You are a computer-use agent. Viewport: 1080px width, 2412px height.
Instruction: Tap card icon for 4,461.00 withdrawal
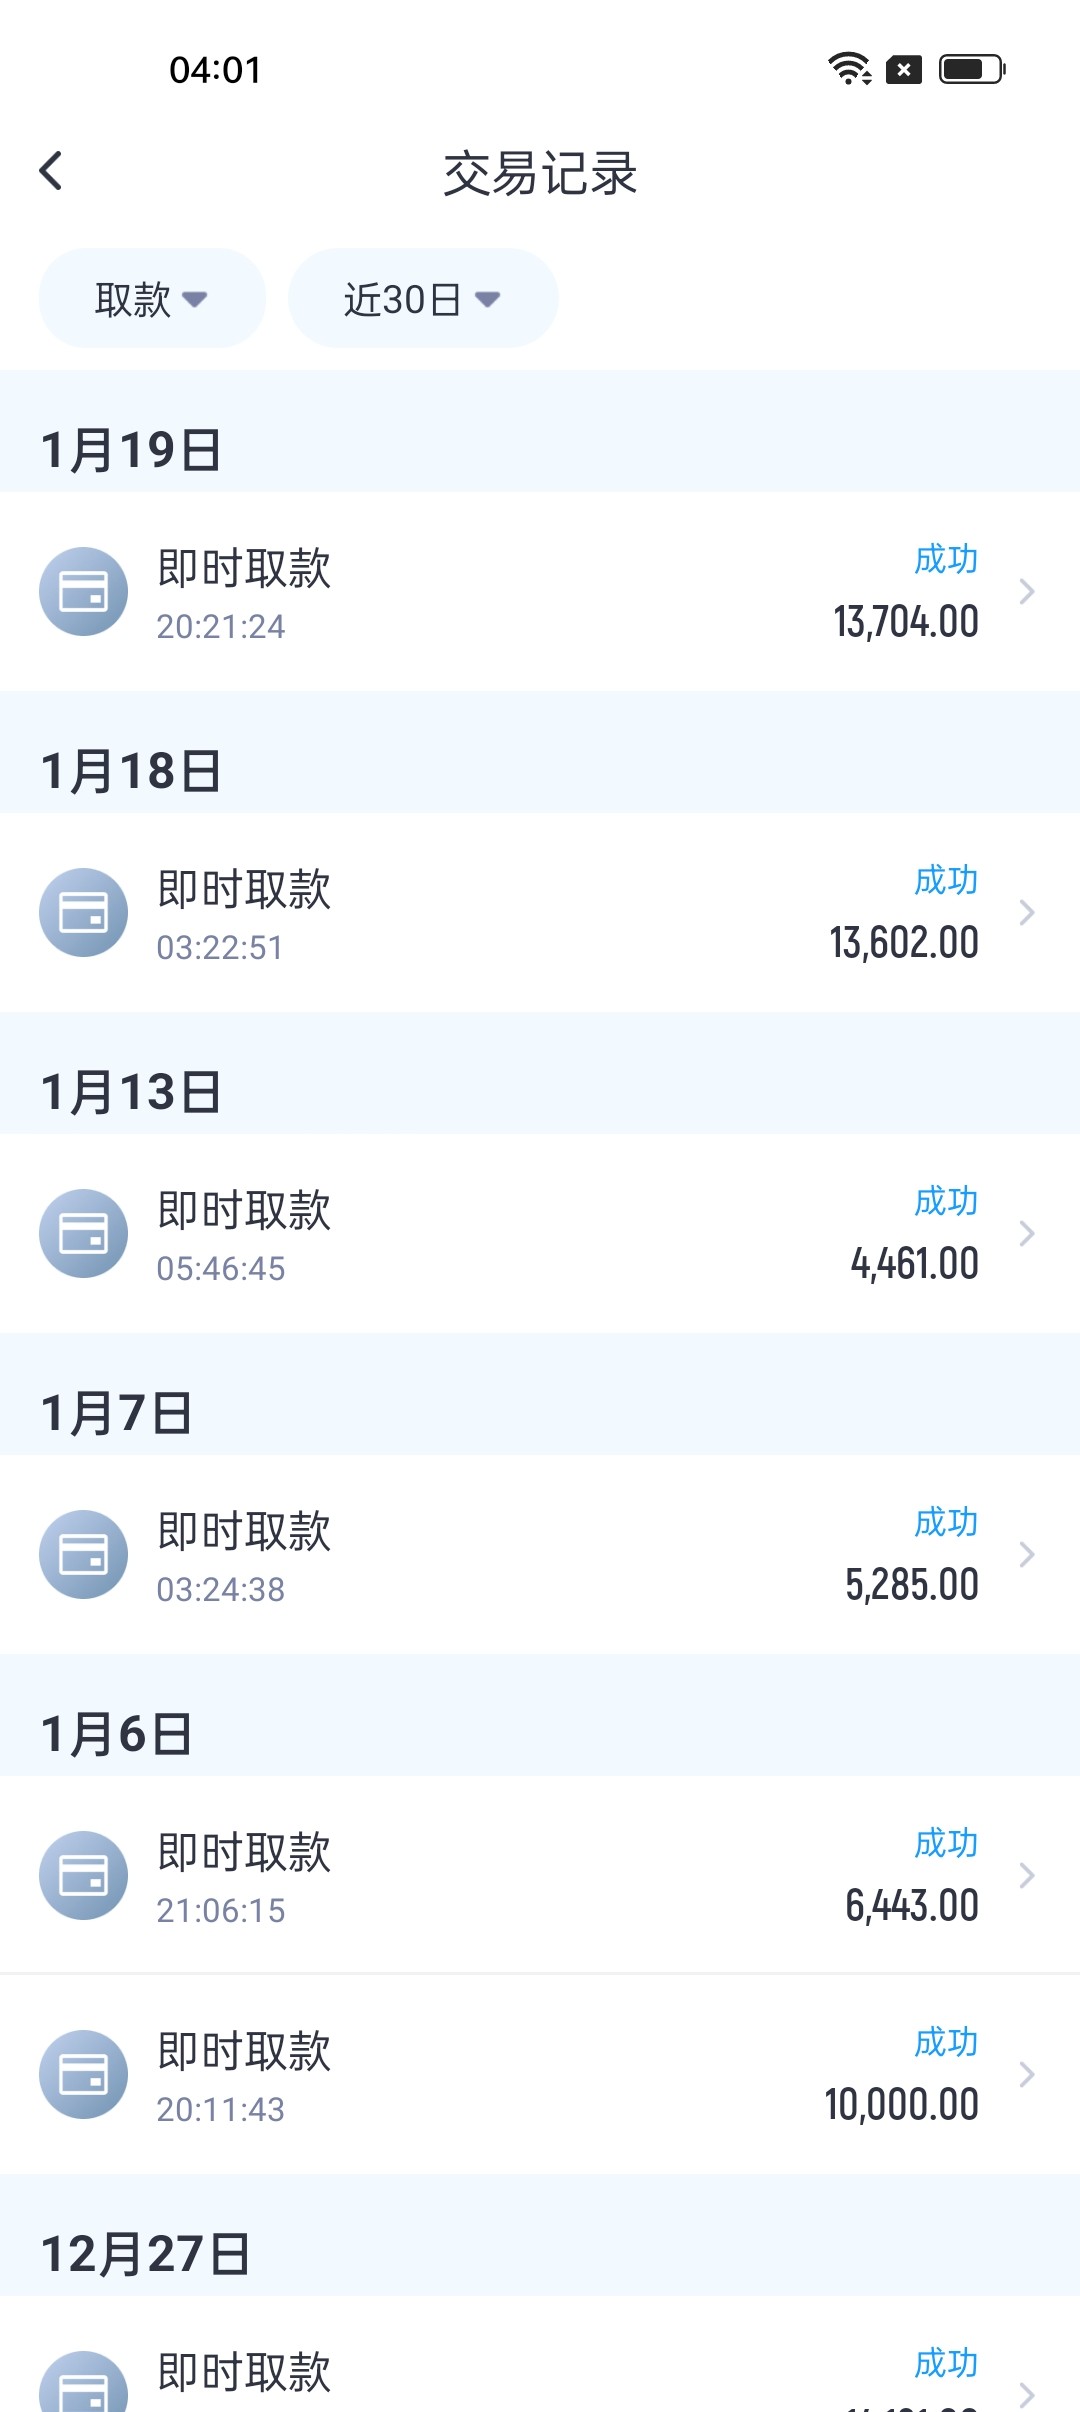83,1233
